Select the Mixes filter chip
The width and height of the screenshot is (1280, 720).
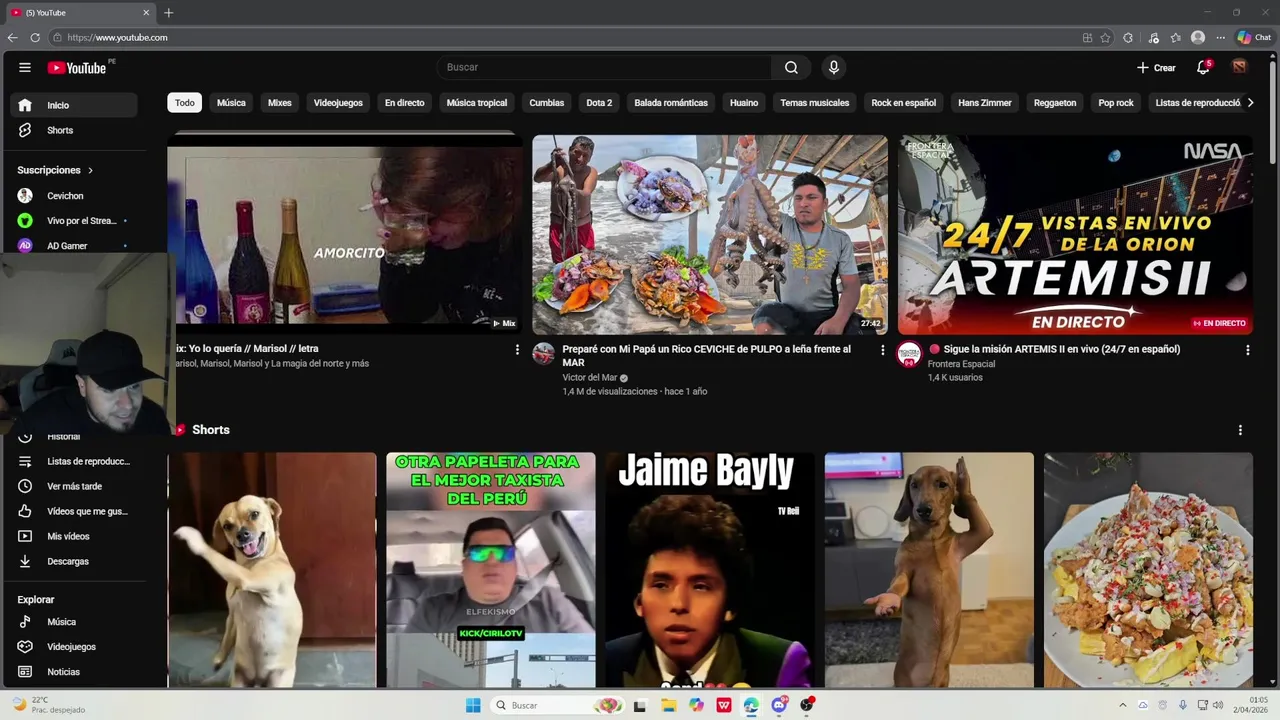point(280,103)
